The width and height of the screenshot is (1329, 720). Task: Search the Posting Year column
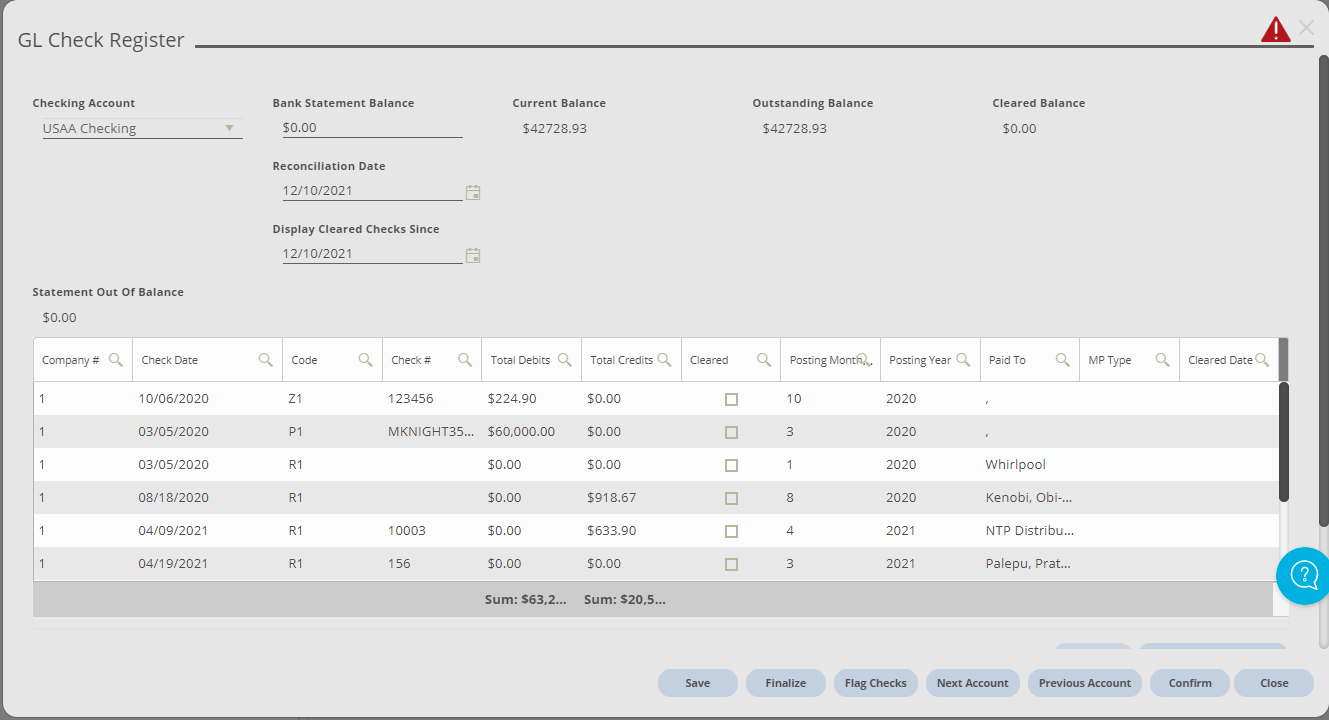pos(963,360)
